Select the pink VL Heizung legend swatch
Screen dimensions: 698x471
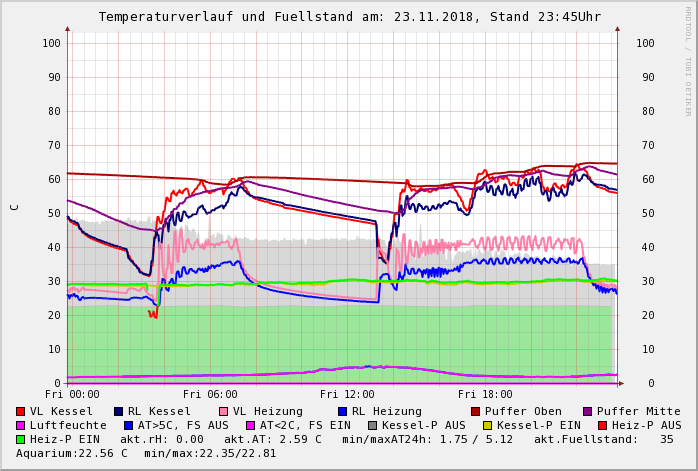(x=224, y=411)
